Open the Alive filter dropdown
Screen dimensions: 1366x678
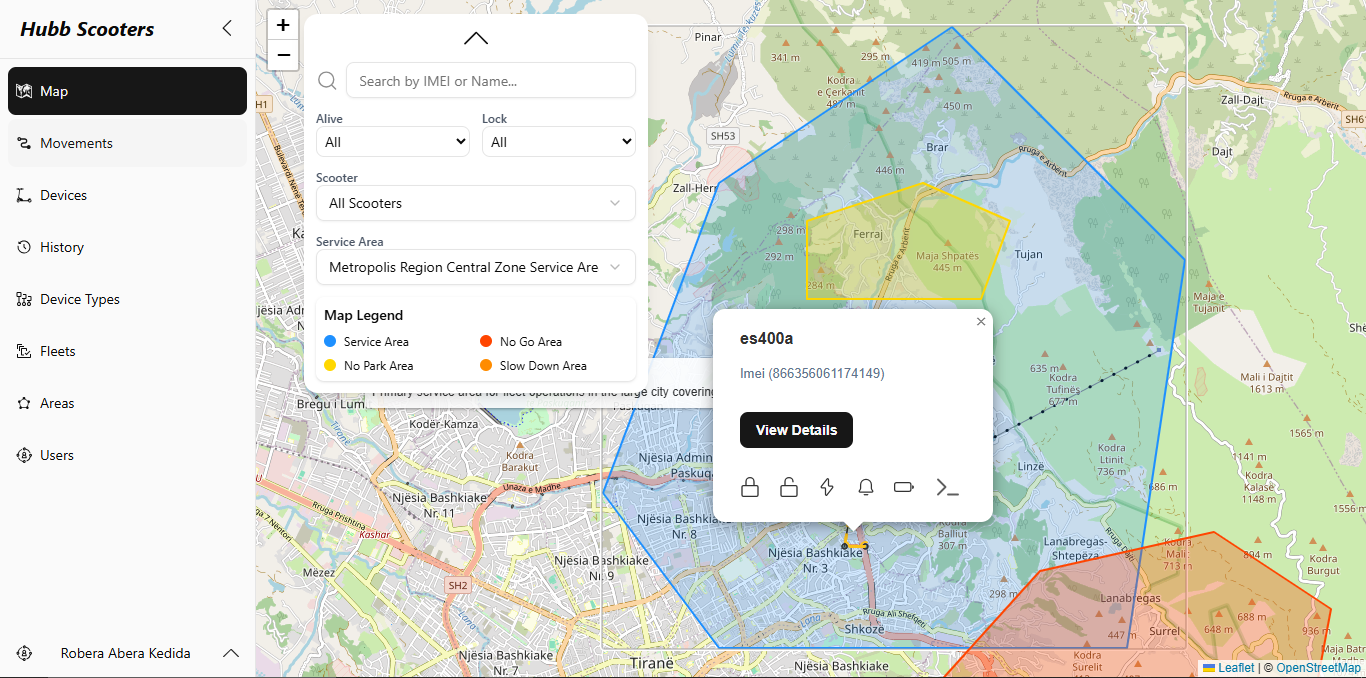click(x=392, y=141)
